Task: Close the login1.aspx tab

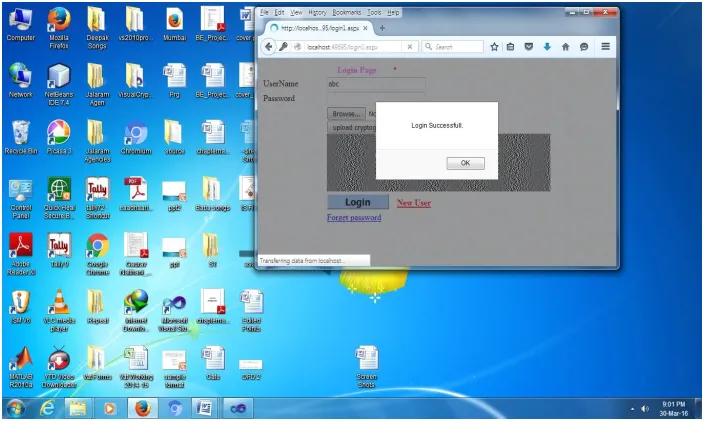Action: pos(365,28)
